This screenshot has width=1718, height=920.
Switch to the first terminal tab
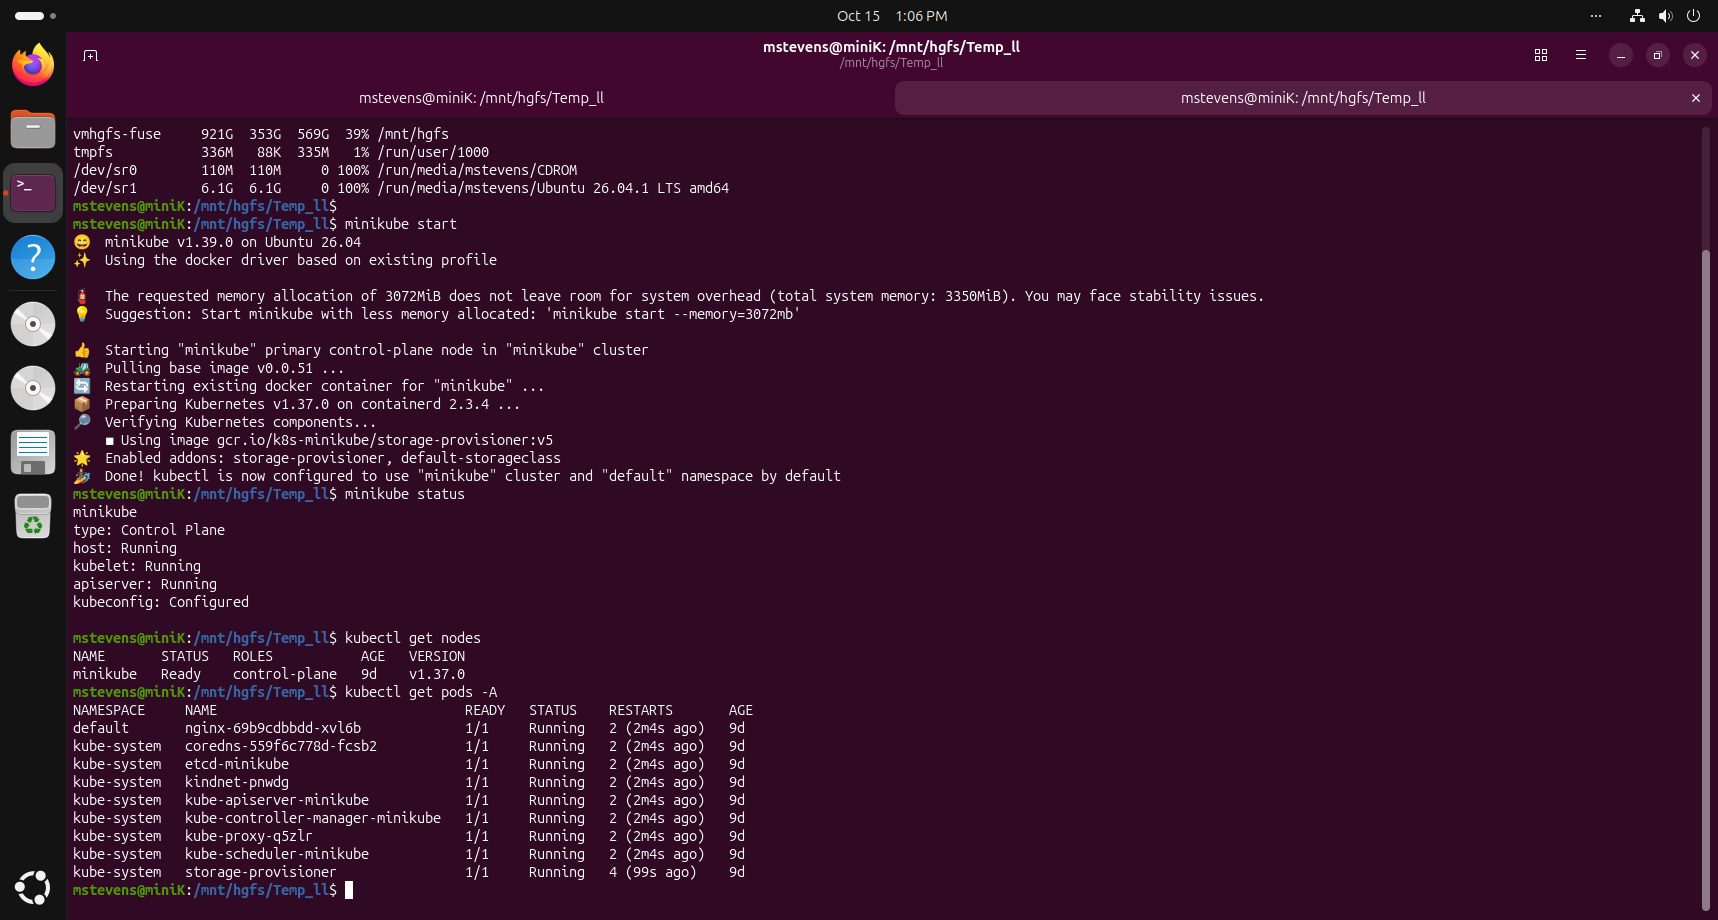(481, 98)
